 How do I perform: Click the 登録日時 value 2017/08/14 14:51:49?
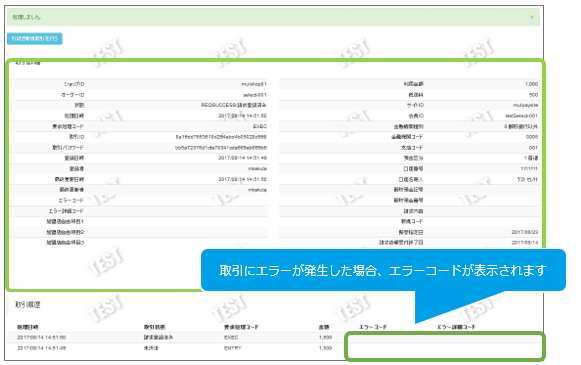pyautogui.click(x=242, y=158)
